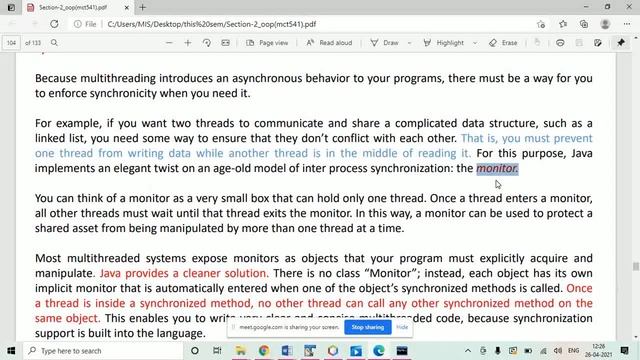Open Page view options
The height and width of the screenshot is (360, 640).
click(x=267, y=42)
